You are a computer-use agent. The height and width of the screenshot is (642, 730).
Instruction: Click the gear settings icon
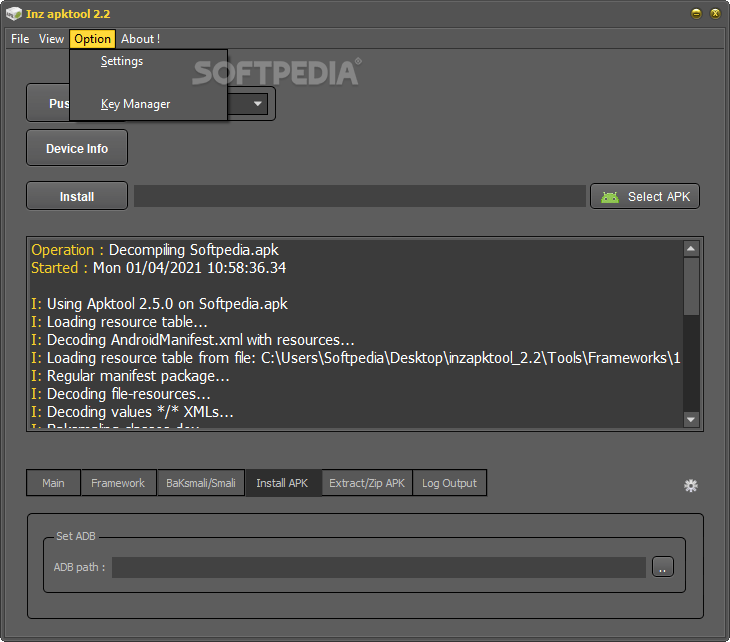click(691, 486)
